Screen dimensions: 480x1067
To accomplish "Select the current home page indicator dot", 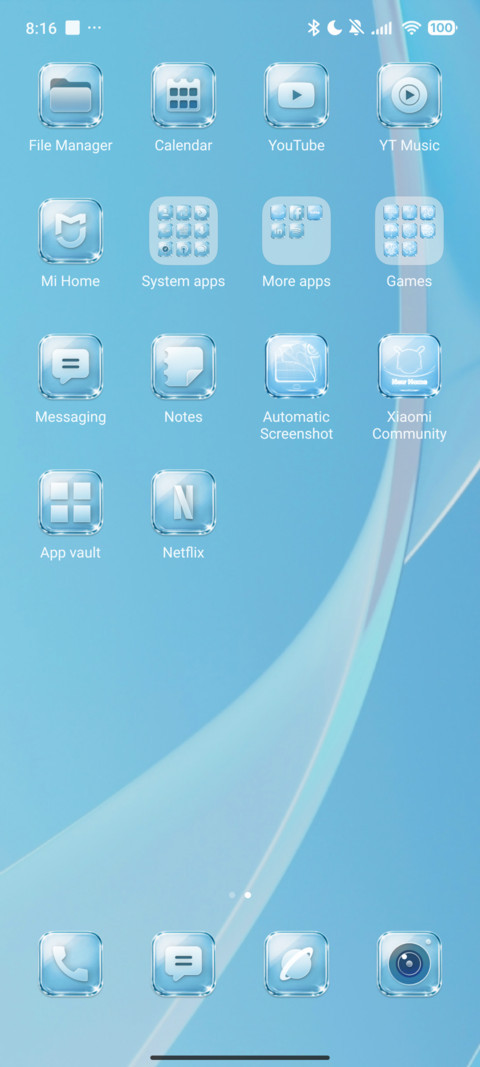I will coord(248,895).
